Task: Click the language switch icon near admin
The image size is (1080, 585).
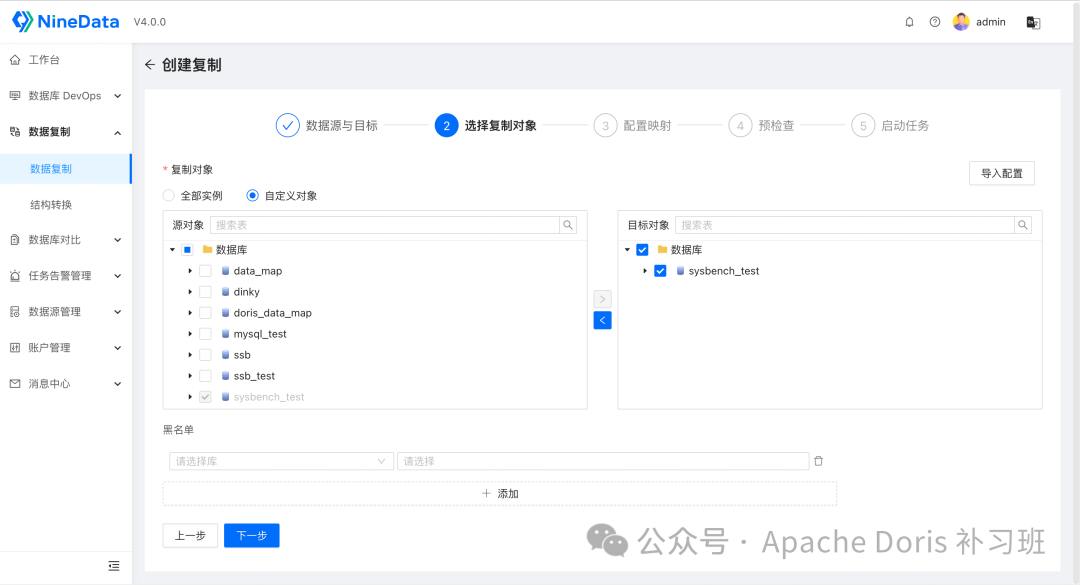Action: coord(1032,21)
